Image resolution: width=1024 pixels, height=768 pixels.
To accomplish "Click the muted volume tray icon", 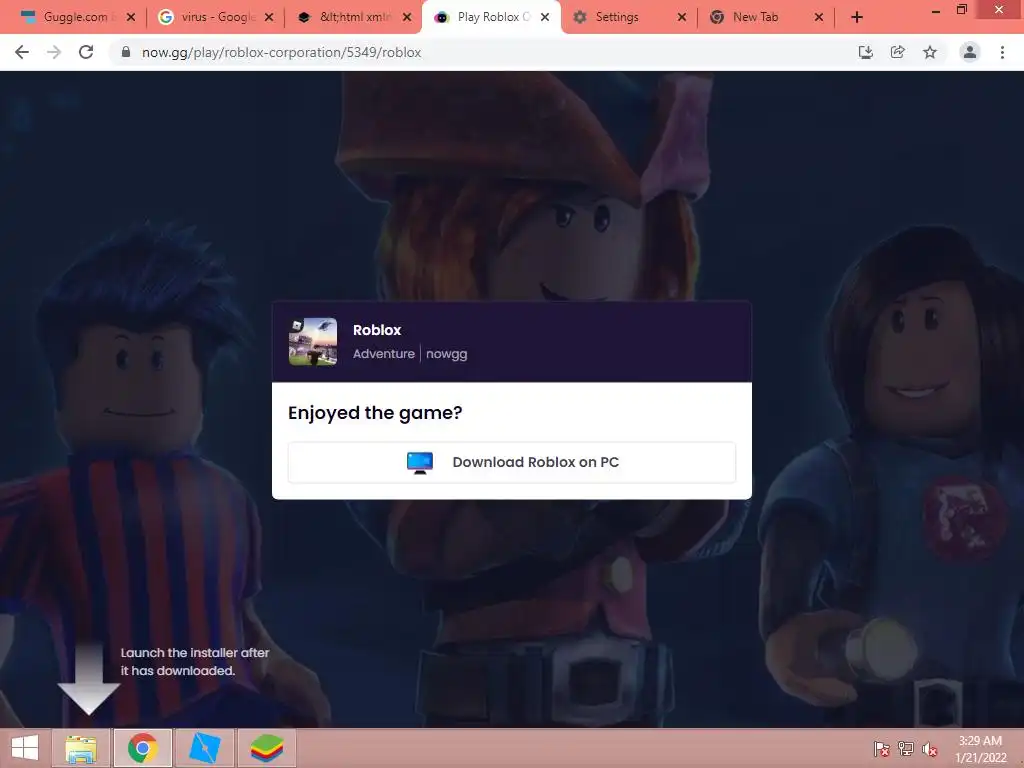I will click(930, 748).
